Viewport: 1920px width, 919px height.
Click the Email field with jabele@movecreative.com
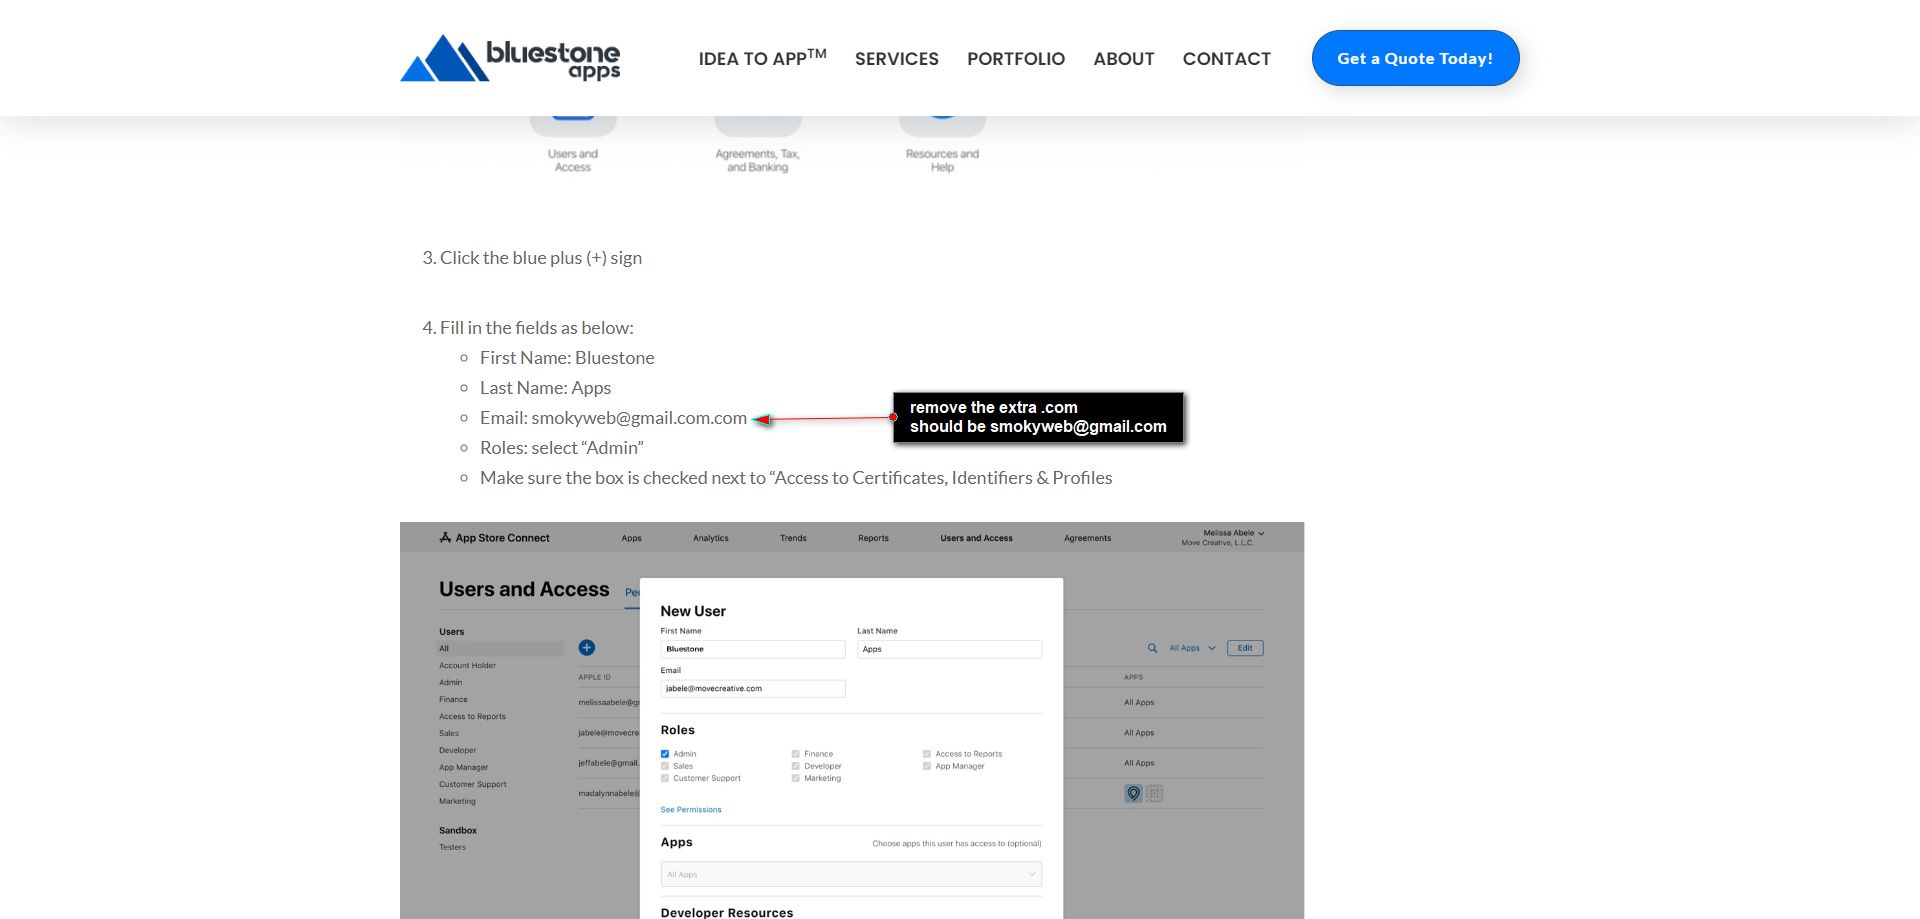click(753, 689)
